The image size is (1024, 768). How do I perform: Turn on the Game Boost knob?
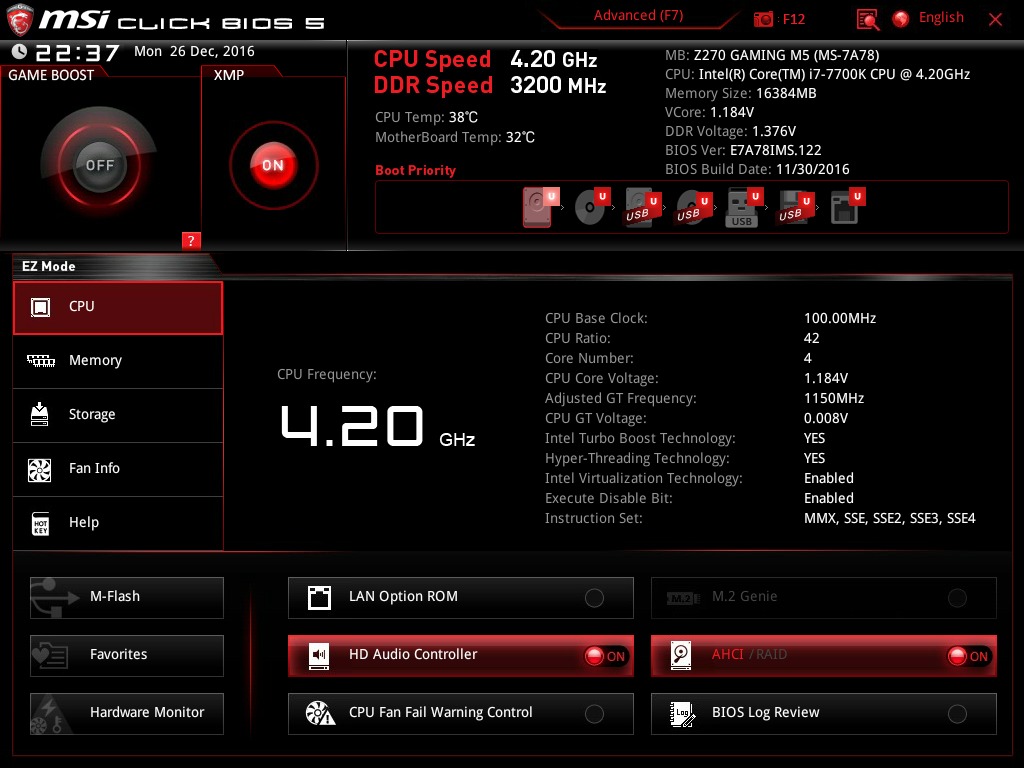click(x=99, y=165)
